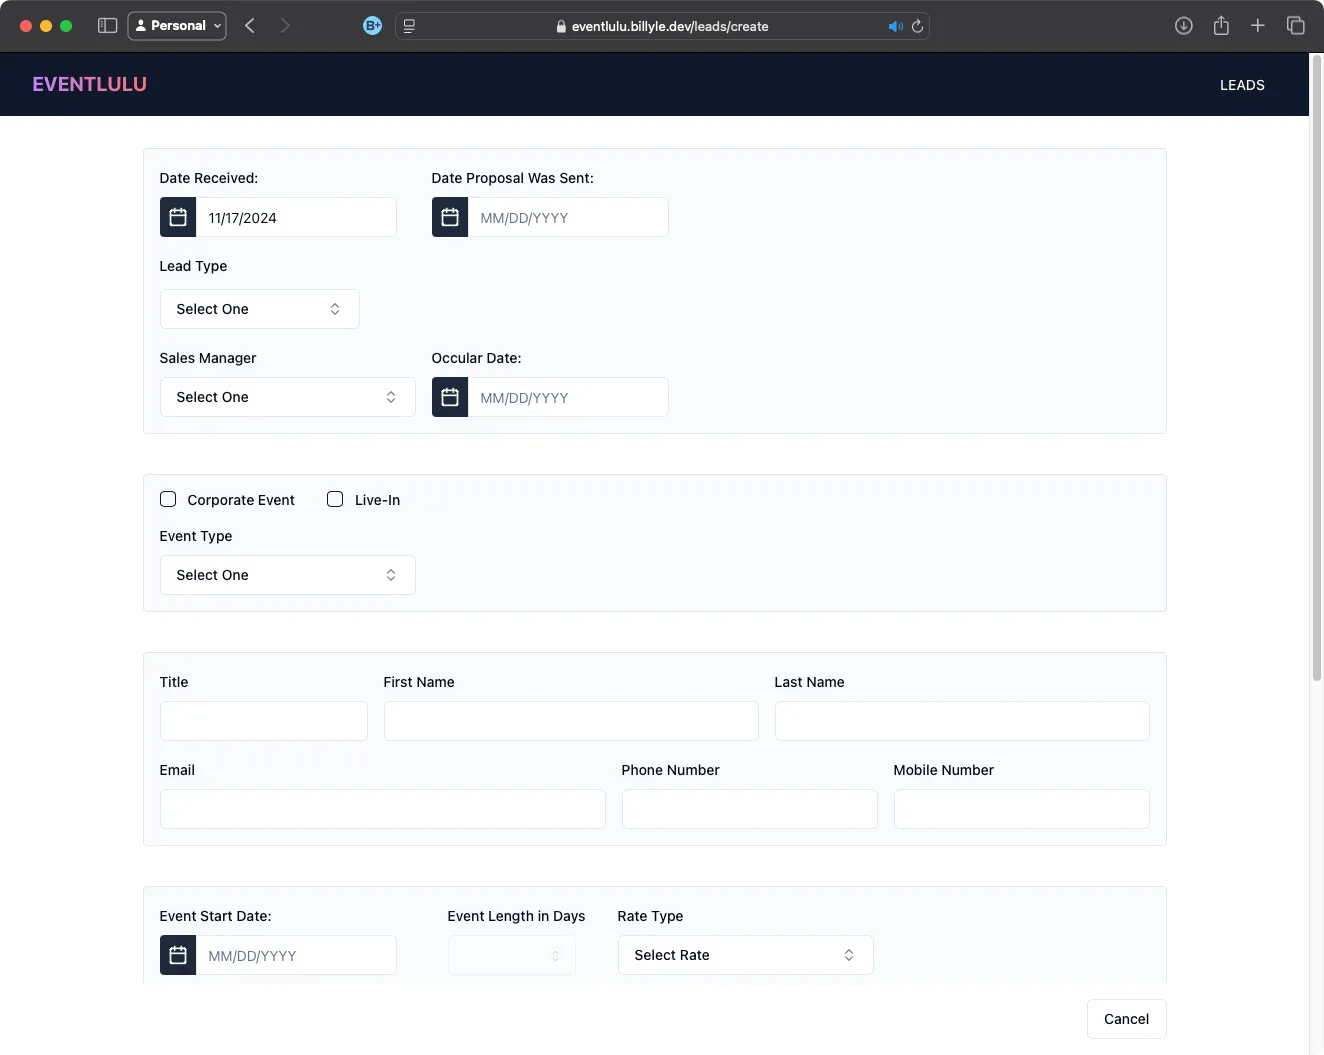Toggle the Safari sidebar icon
Viewport: 1324px width, 1055px height.
pyautogui.click(x=107, y=25)
